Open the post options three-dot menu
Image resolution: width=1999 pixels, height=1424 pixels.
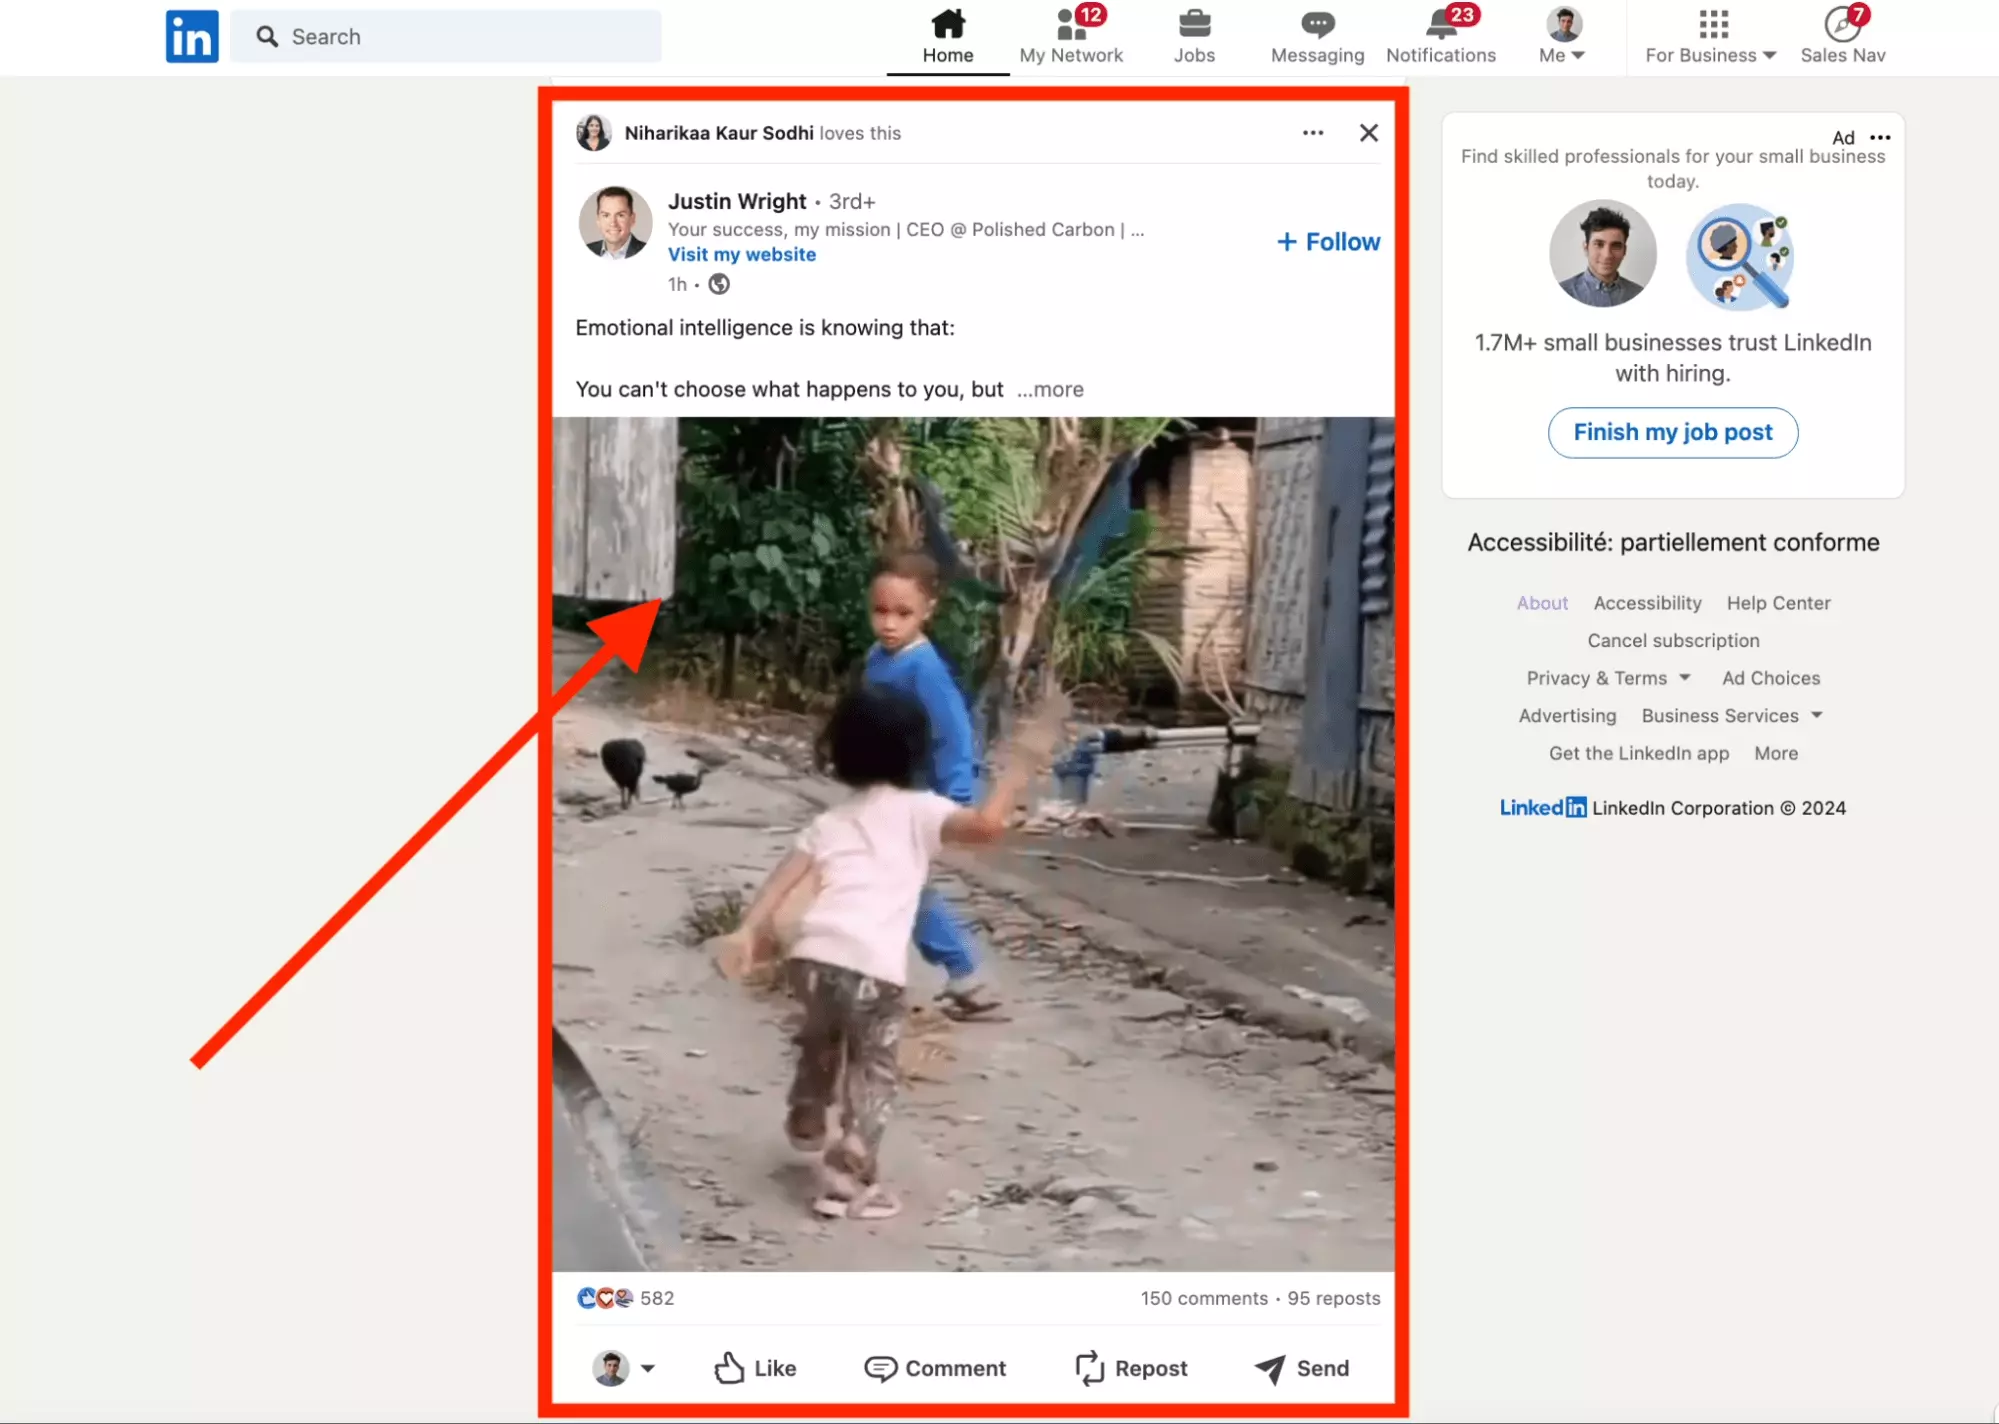[x=1312, y=132]
